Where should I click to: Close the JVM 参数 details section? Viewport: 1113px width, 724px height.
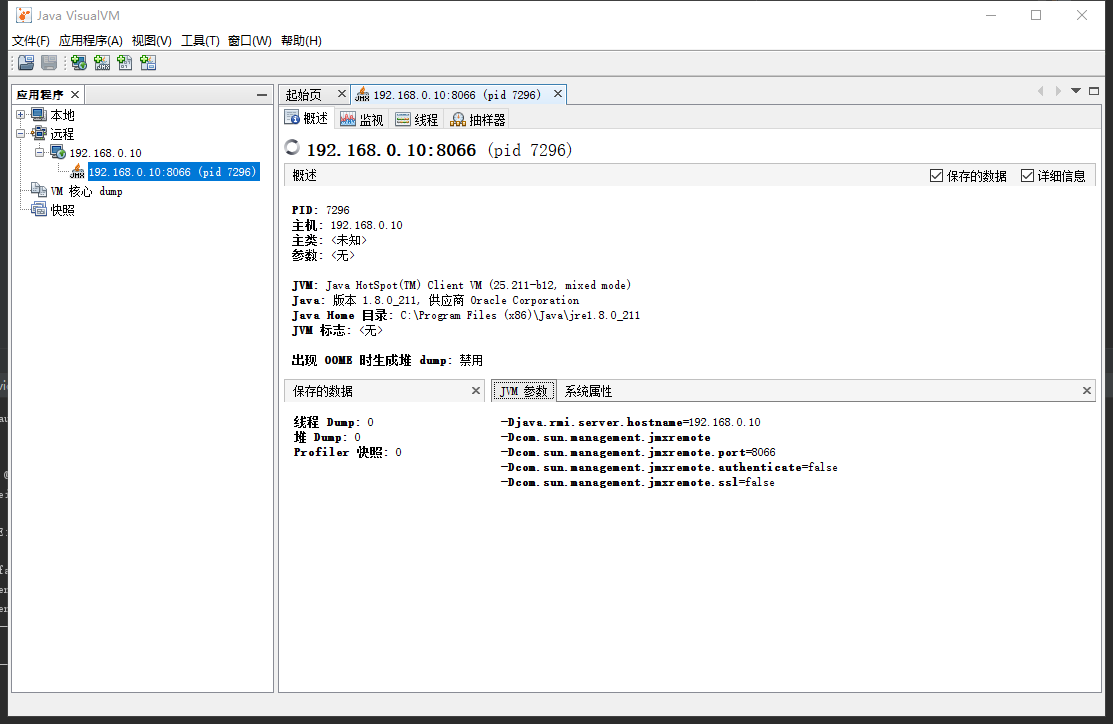click(1086, 390)
